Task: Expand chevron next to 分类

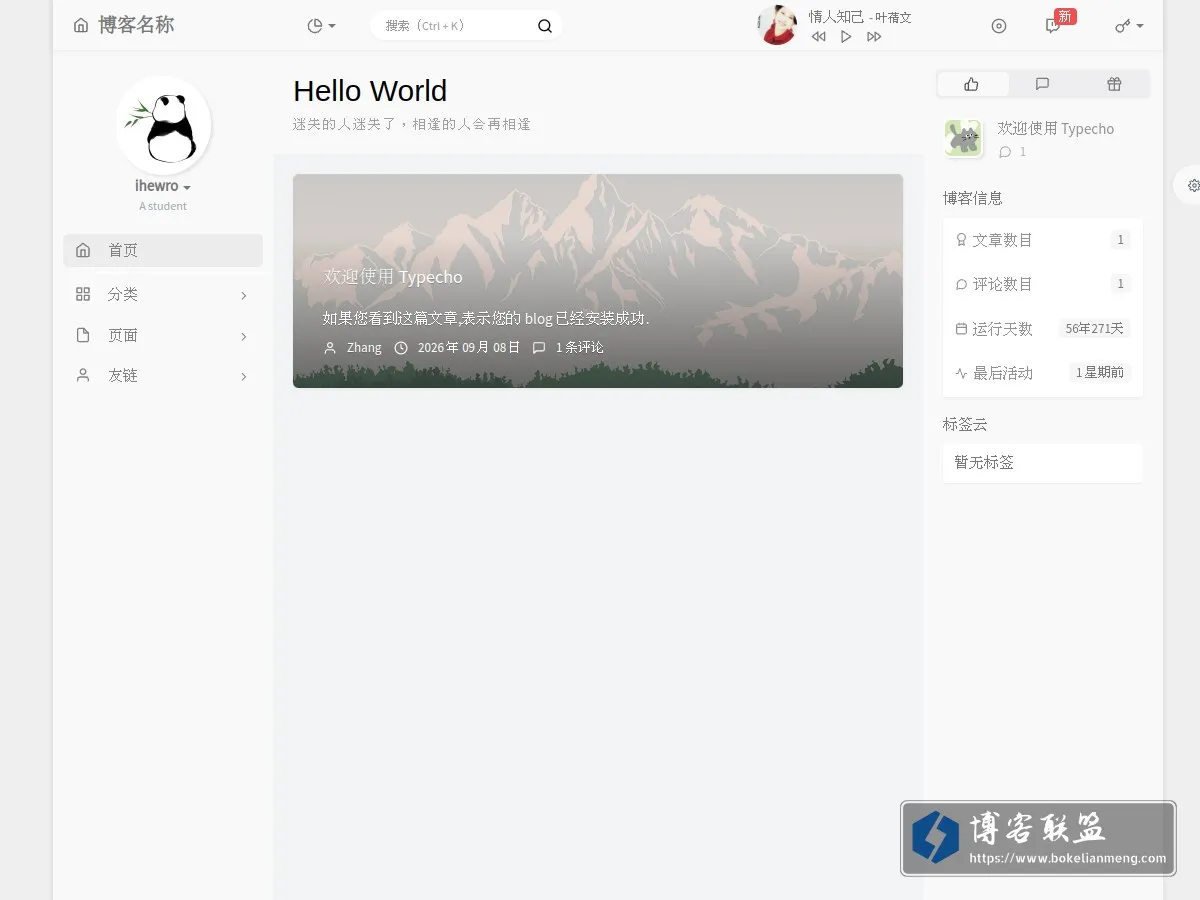Action: (x=244, y=296)
